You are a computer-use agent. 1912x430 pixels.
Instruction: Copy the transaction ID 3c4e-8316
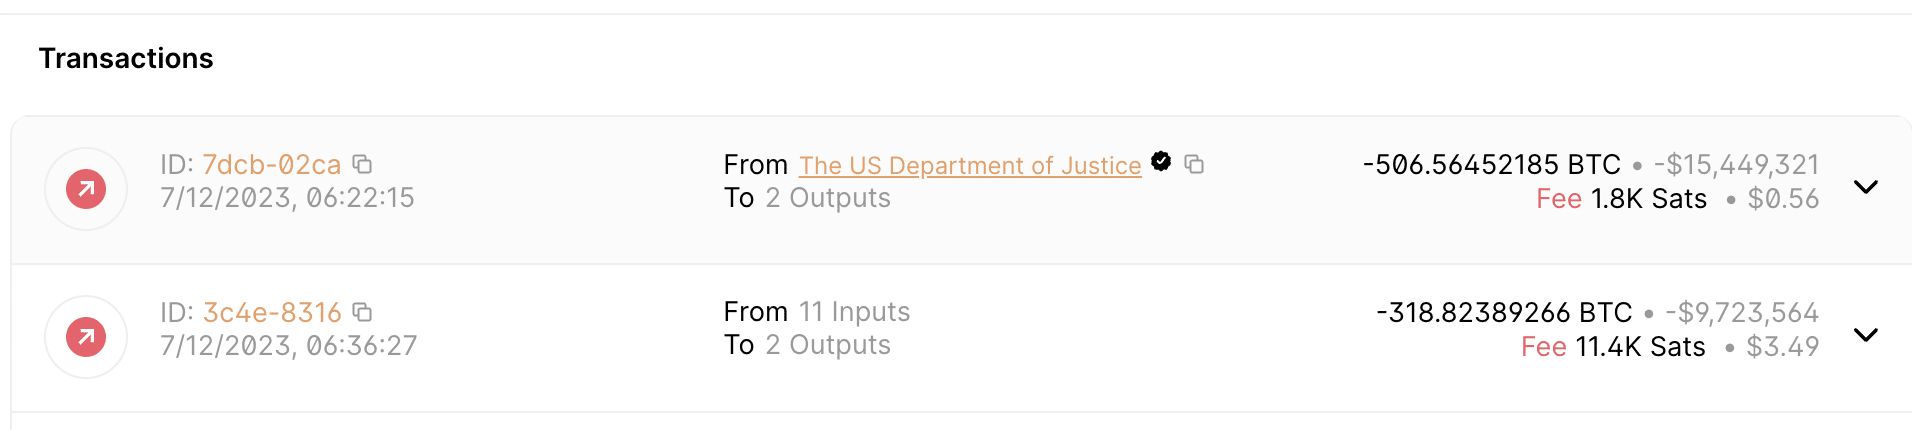(362, 312)
